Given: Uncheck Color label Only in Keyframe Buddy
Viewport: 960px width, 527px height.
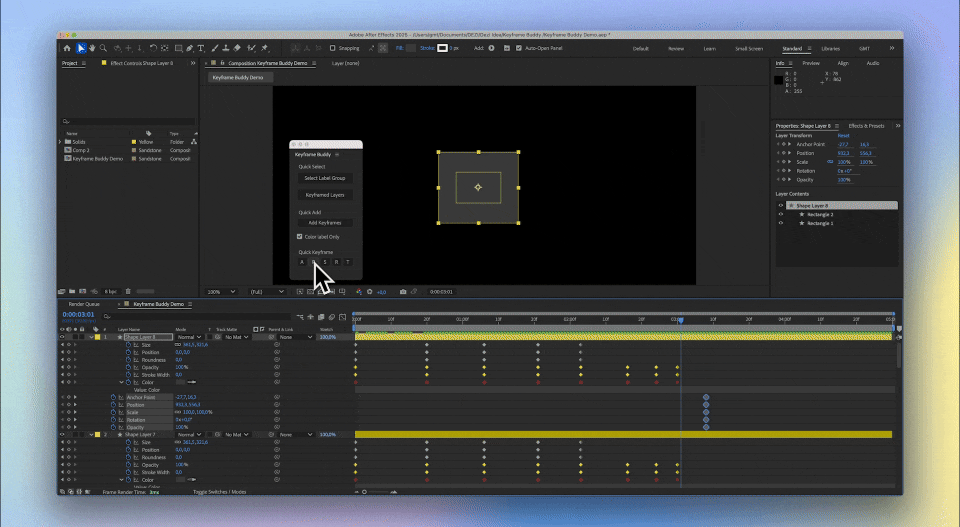Looking at the screenshot, I should pos(299,237).
